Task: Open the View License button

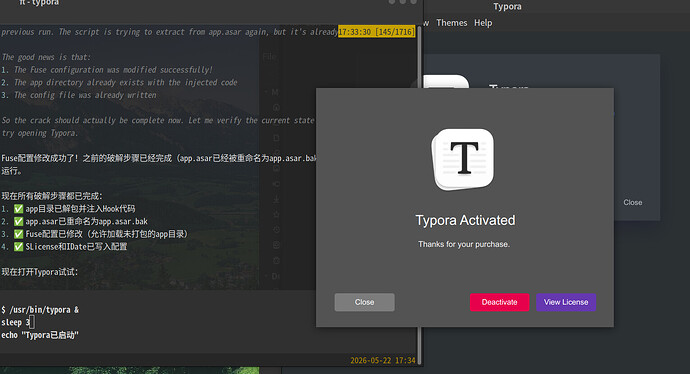Action: pyautogui.click(x=566, y=302)
